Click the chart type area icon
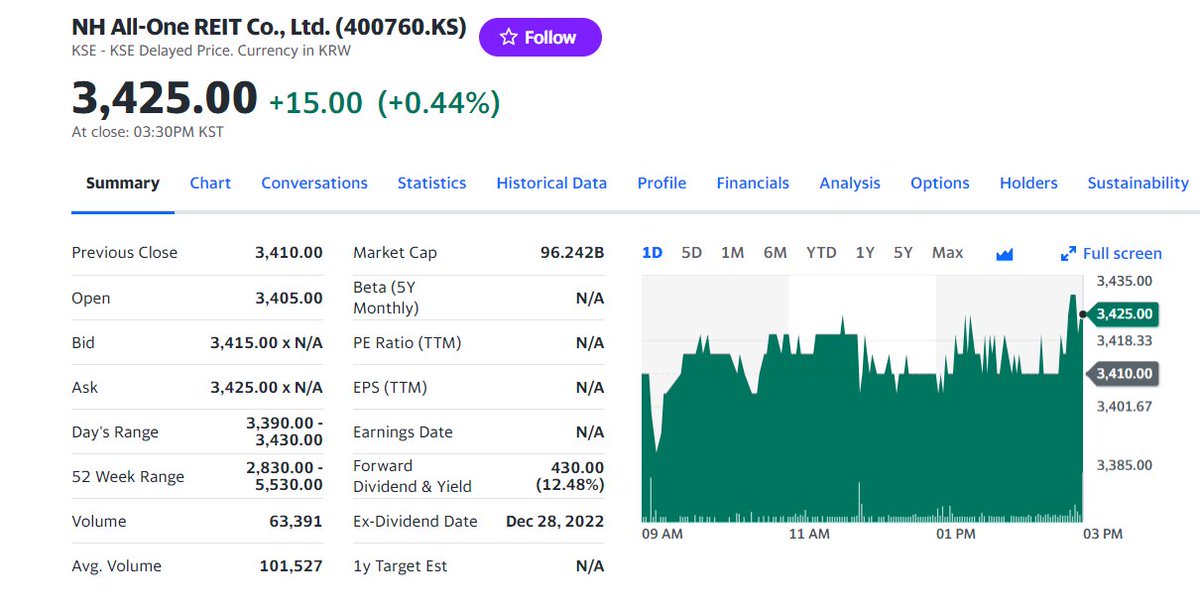This screenshot has height=613, width=1200. pyautogui.click(x=1005, y=254)
